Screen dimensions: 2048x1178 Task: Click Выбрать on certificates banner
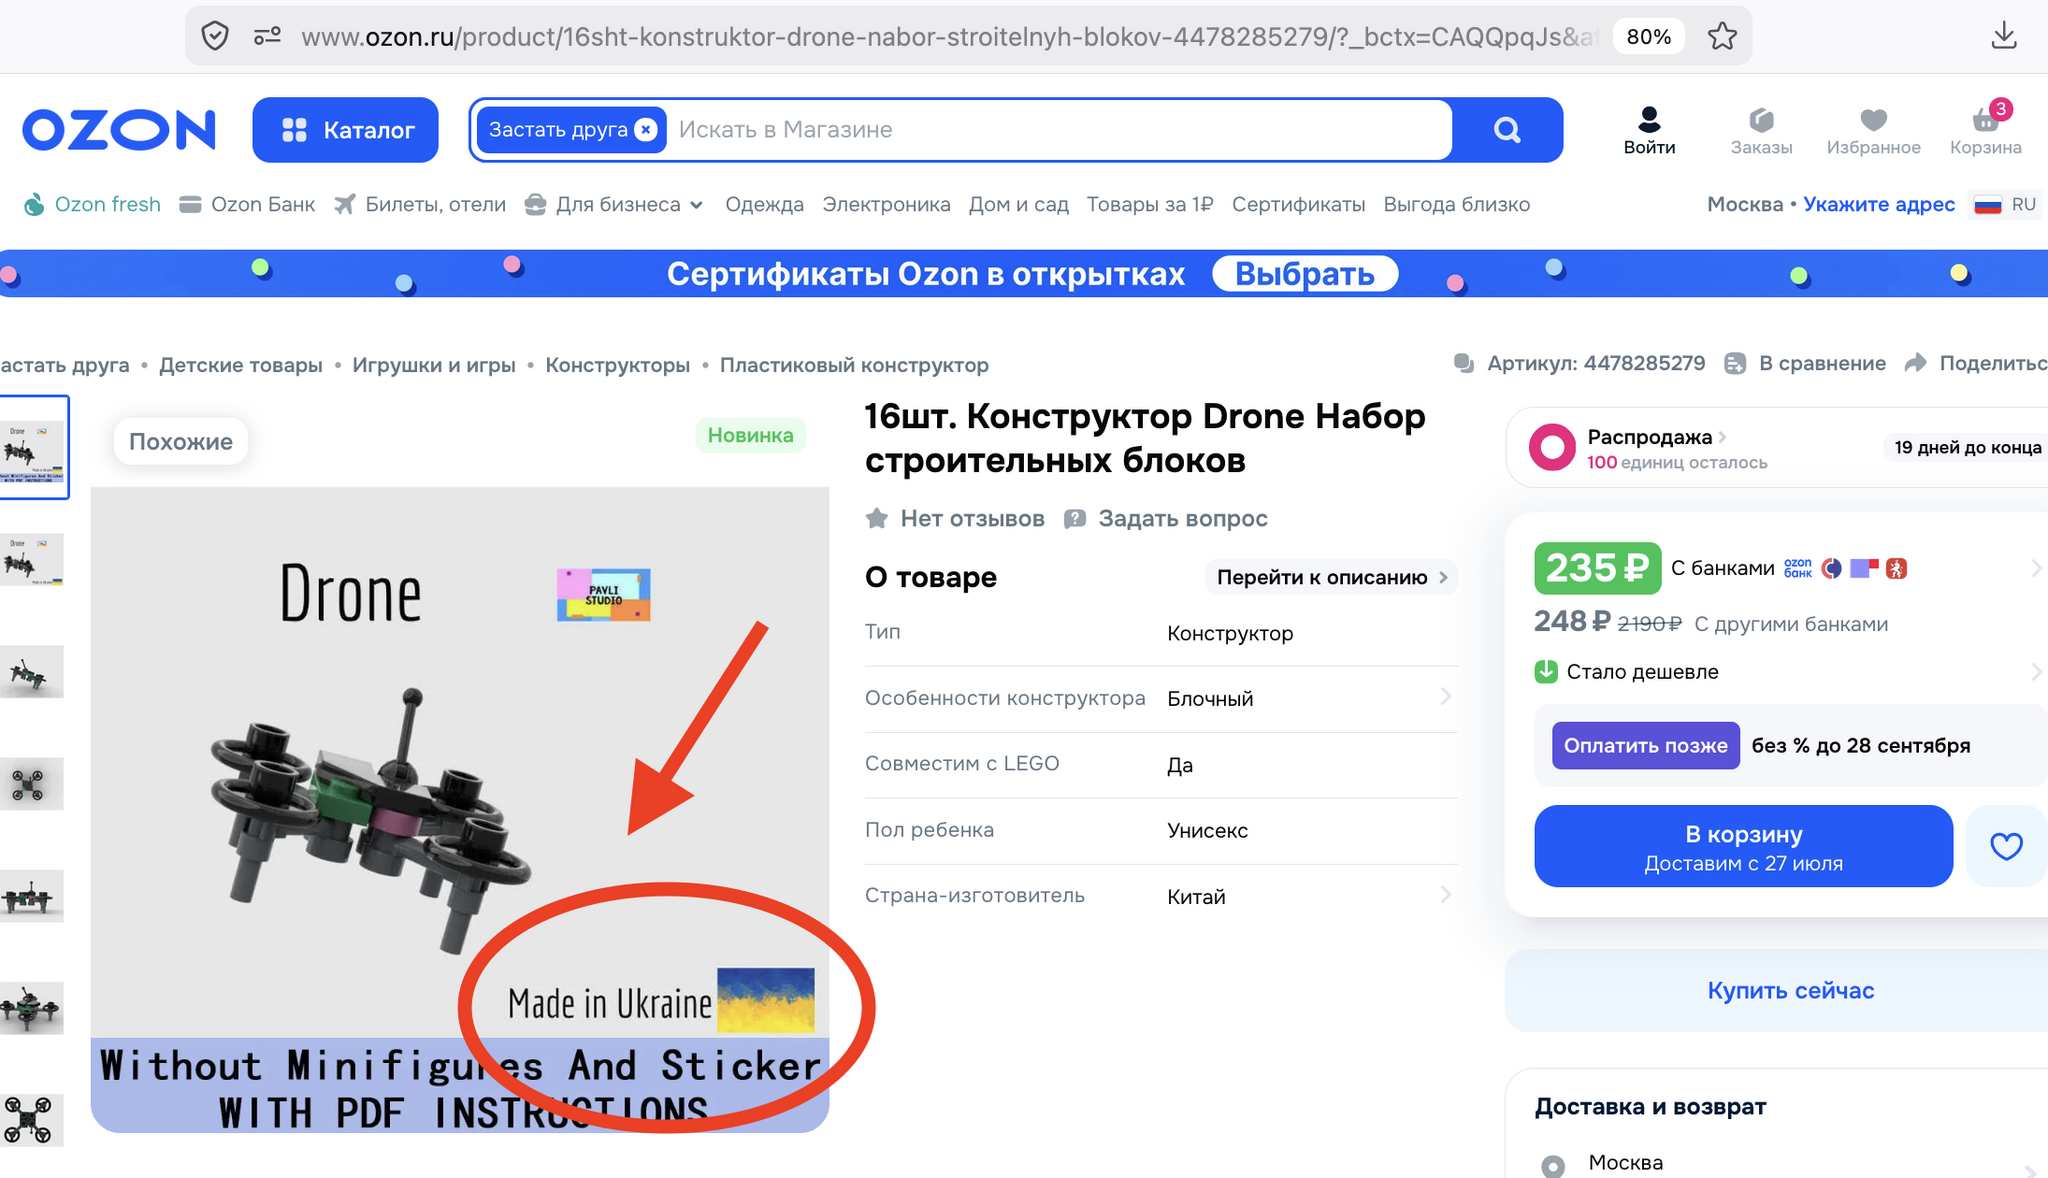tap(1305, 273)
